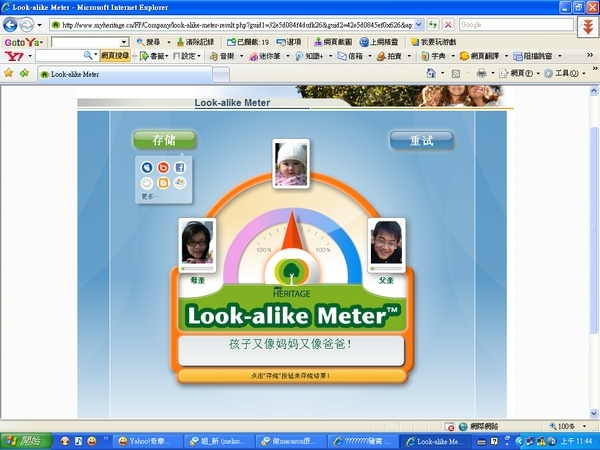Click the 知識+ toolbar item
Viewport: 600px width, 450px height.
click(310, 56)
